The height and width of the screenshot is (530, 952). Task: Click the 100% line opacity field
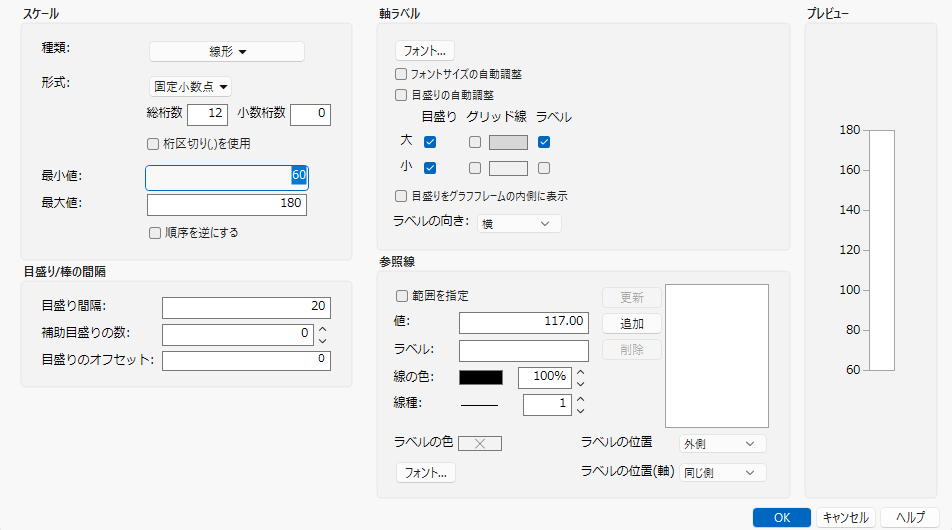(x=545, y=378)
